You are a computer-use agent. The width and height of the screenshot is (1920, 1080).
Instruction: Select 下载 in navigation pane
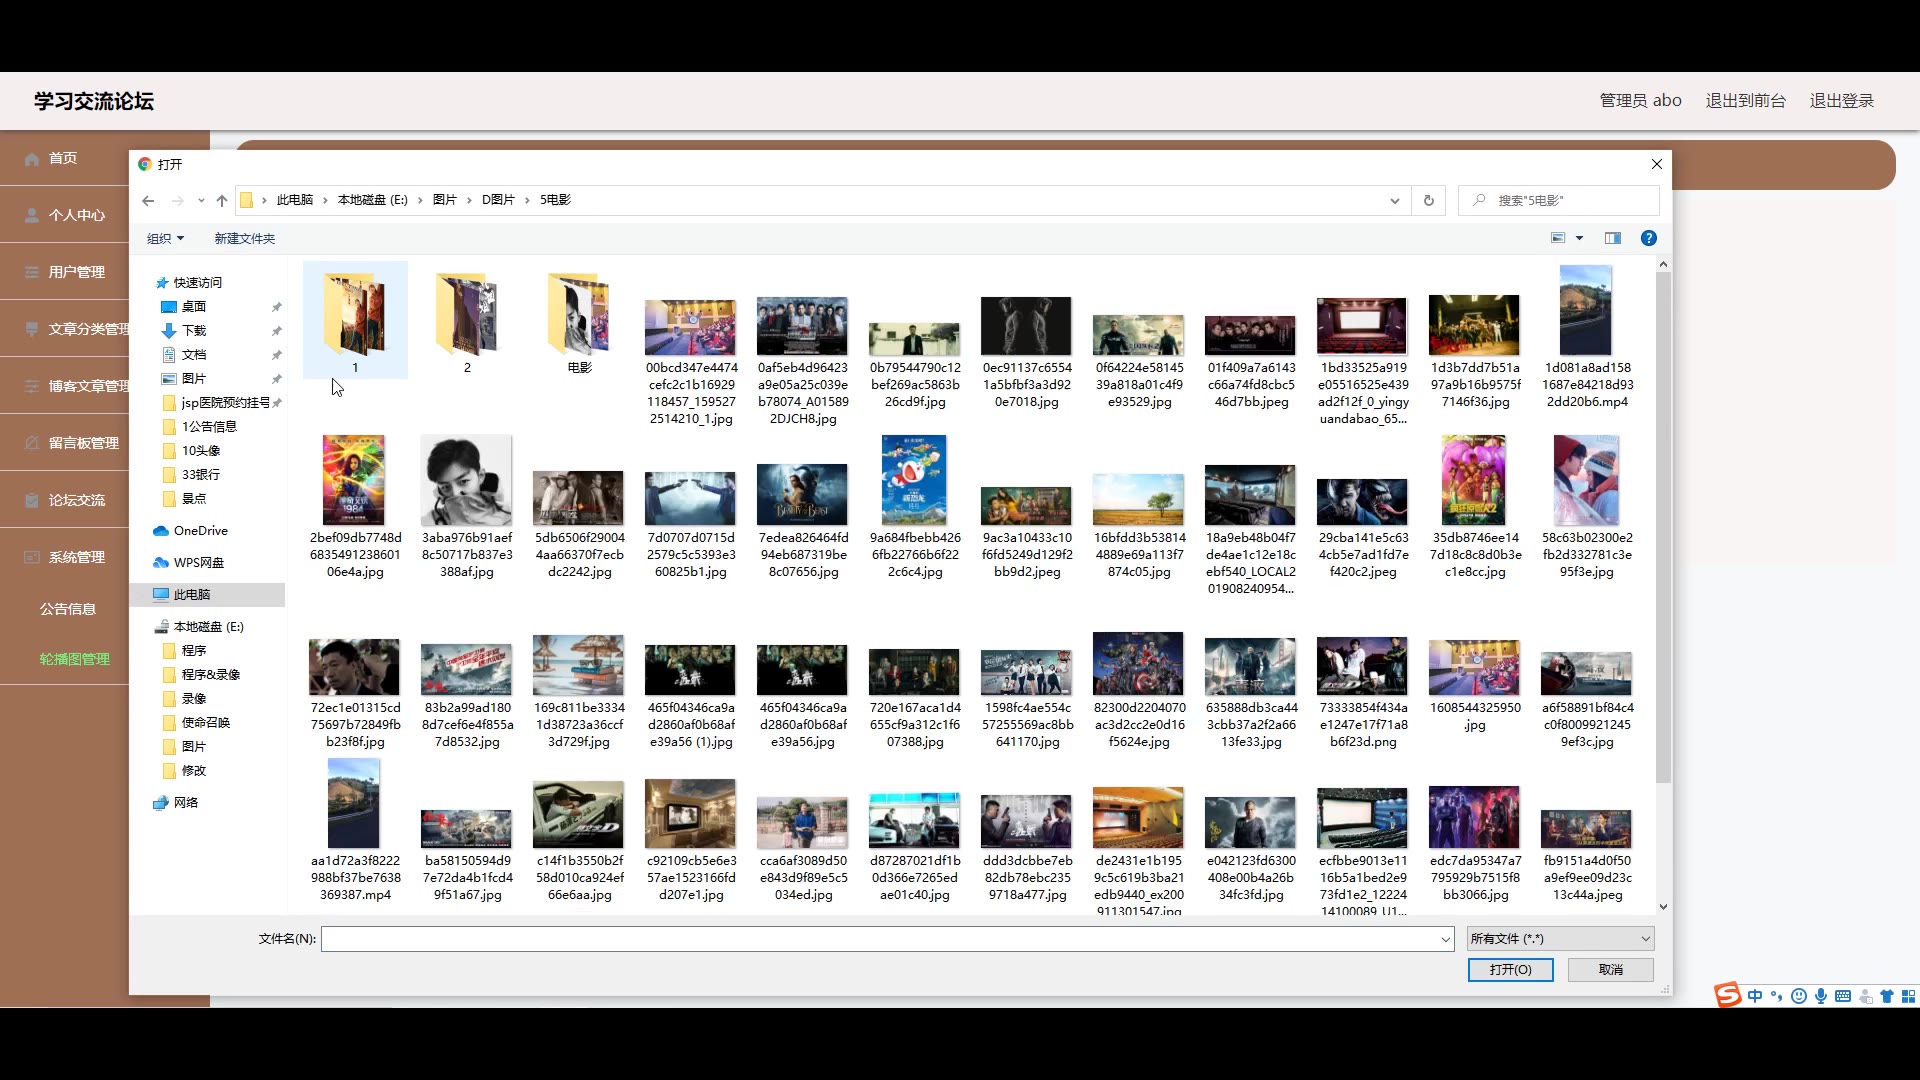coord(194,331)
